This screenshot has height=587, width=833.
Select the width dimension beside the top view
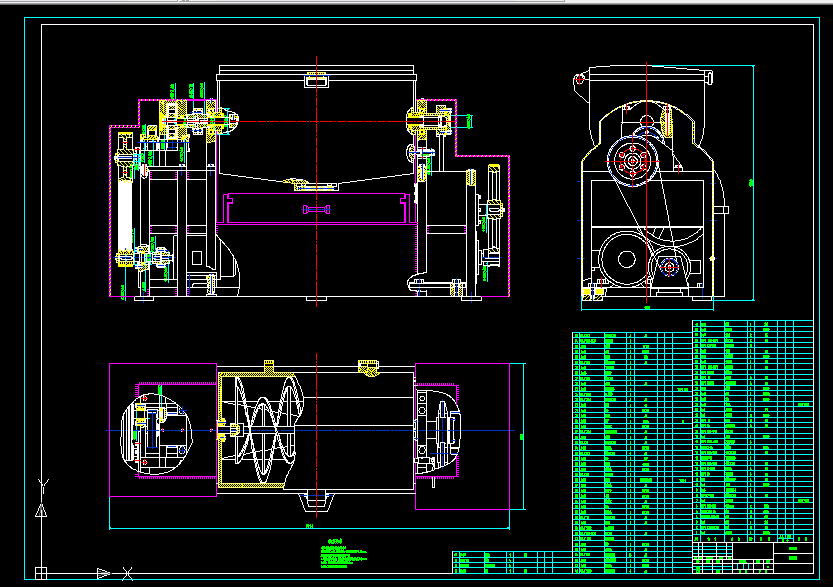click(522, 437)
